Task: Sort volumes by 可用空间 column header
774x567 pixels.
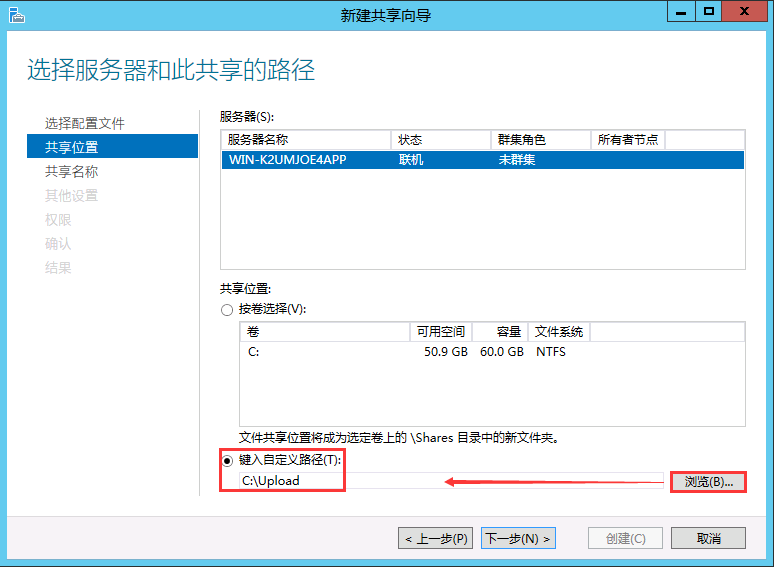Action: click(x=440, y=331)
